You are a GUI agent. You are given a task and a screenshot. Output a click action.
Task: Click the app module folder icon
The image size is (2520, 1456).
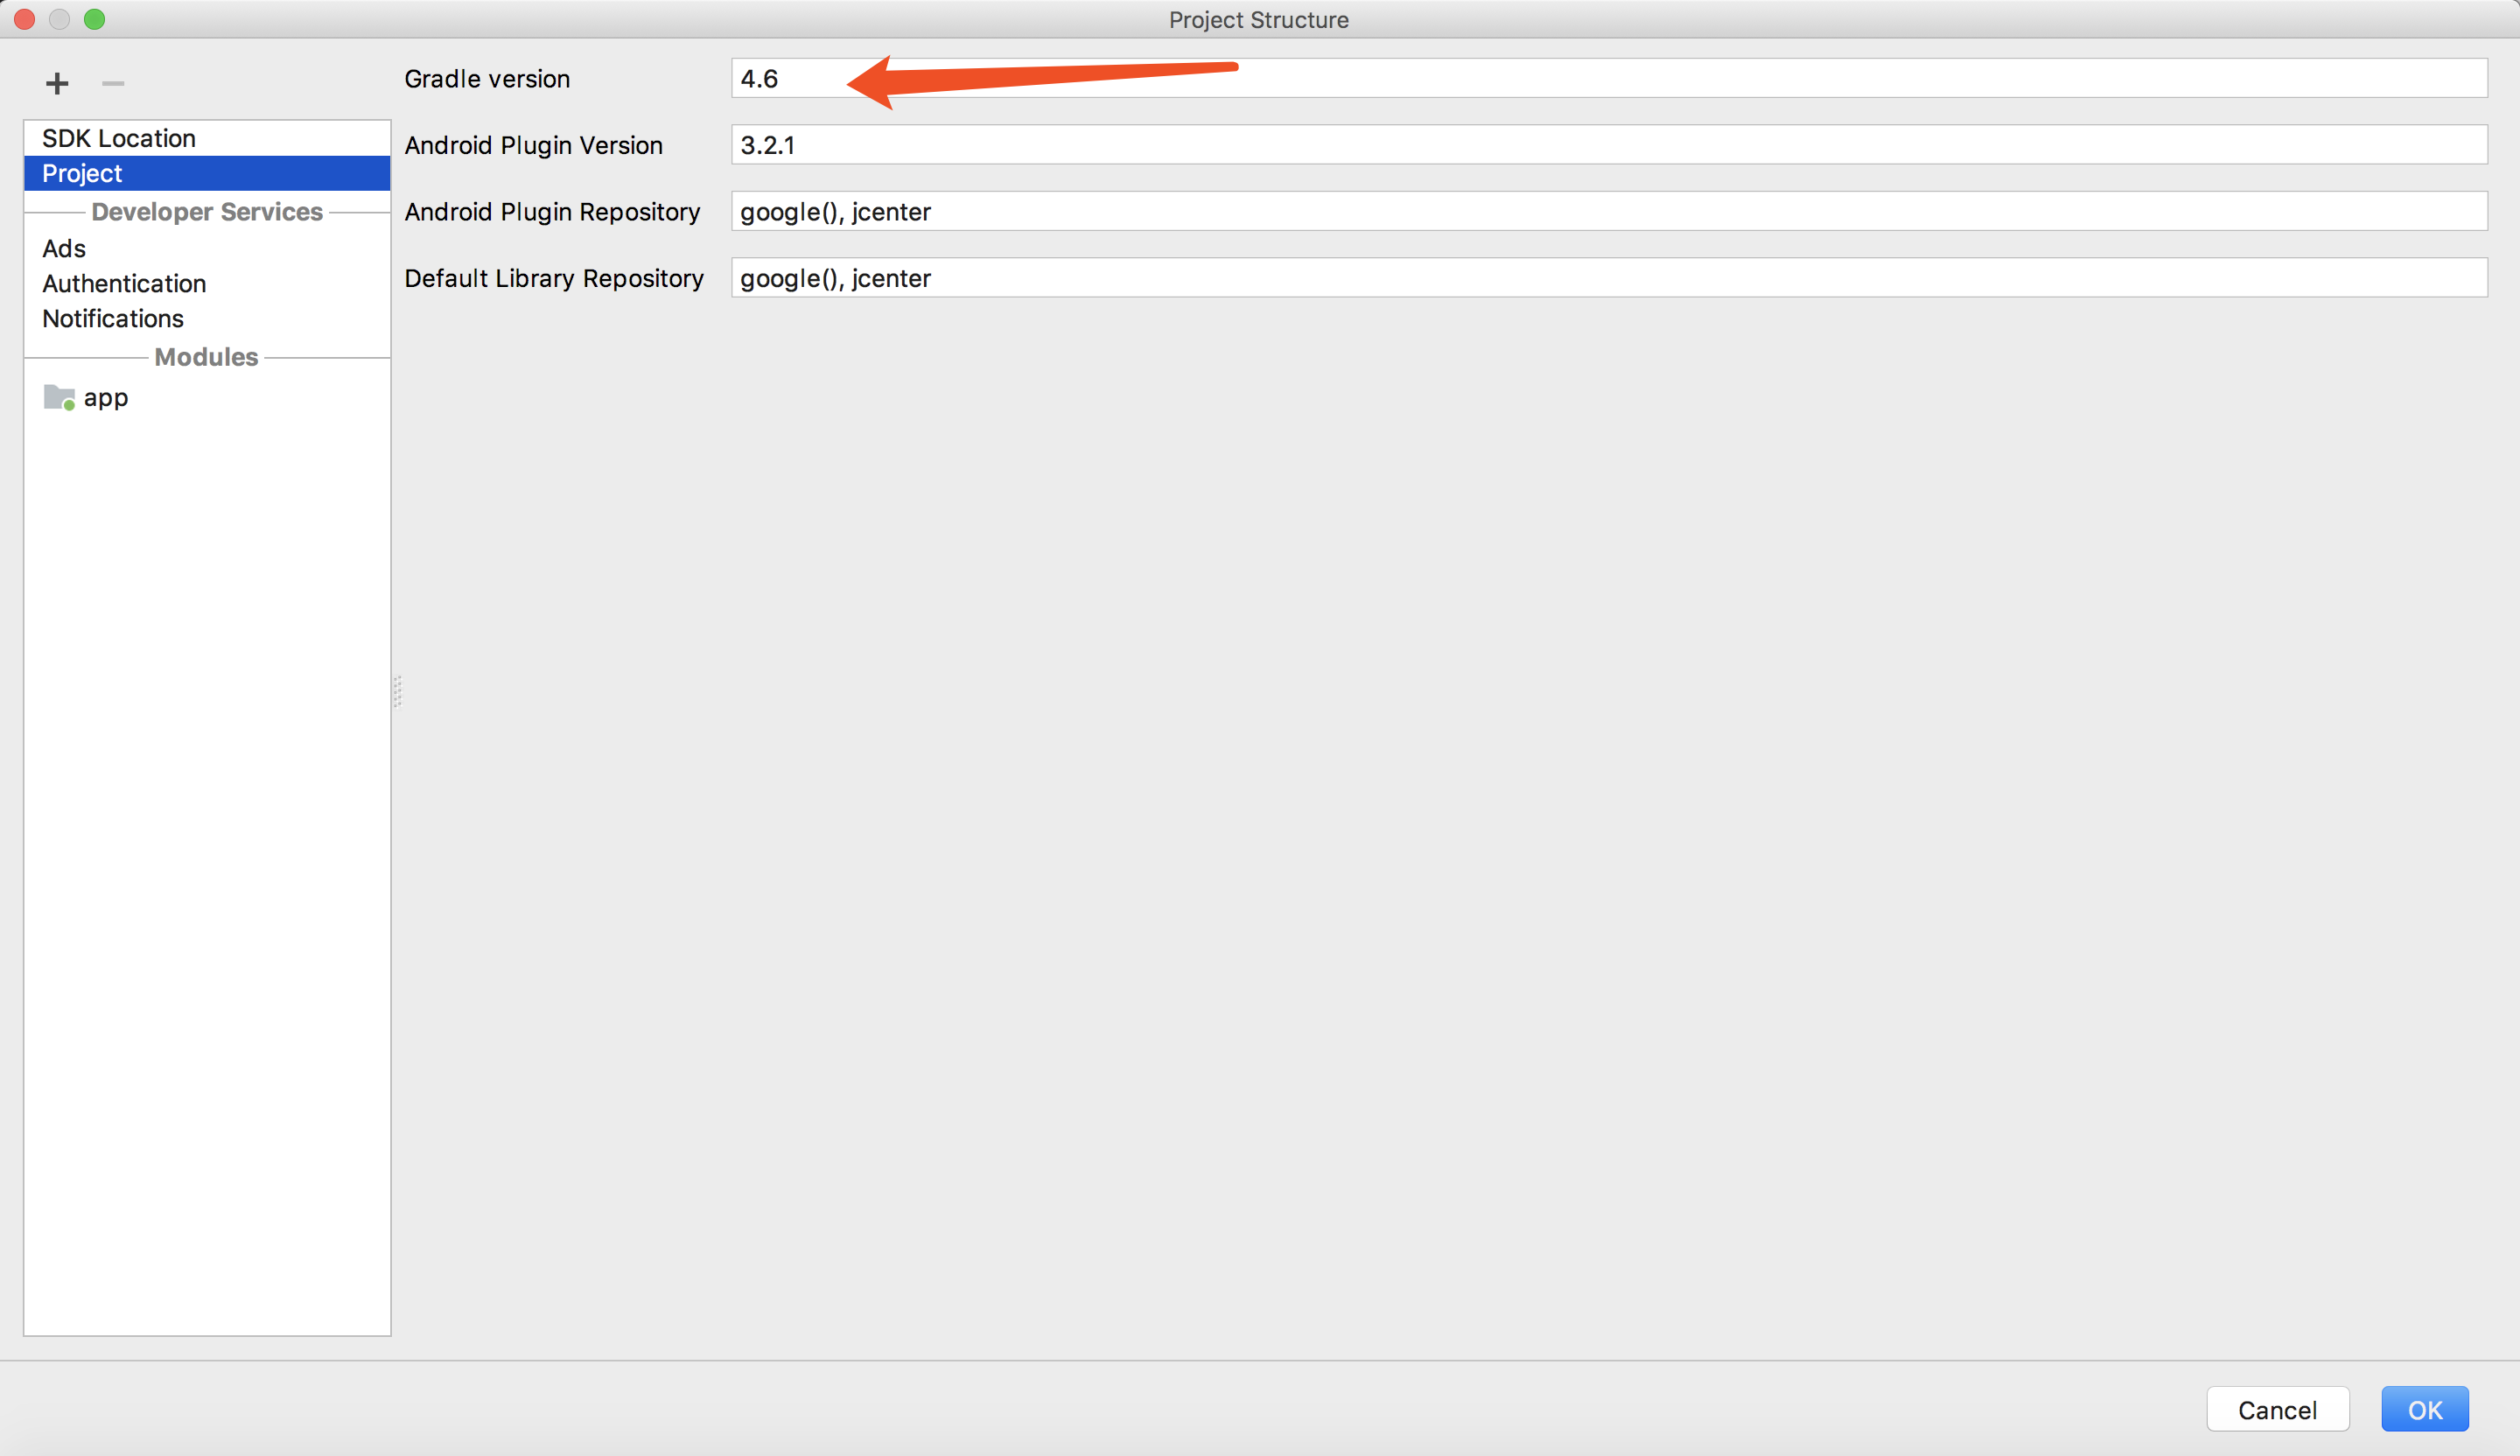click(x=59, y=398)
